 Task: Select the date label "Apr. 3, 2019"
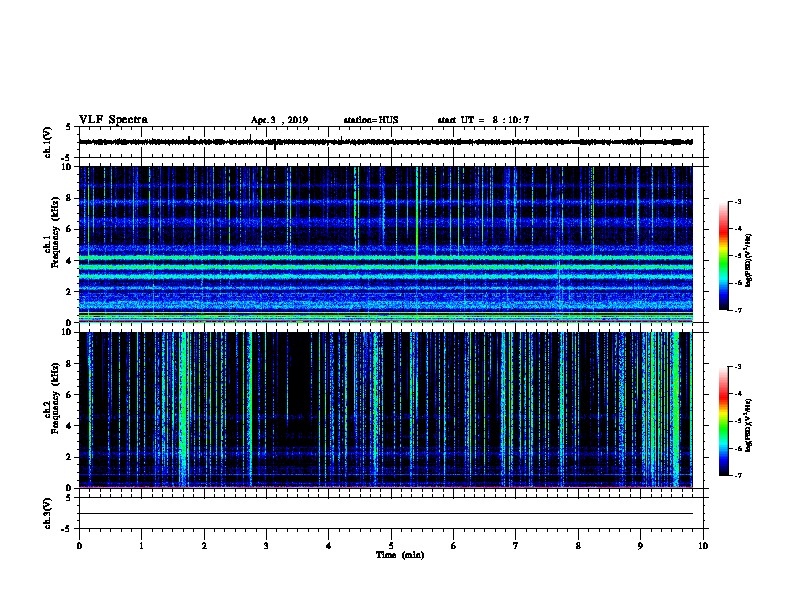[x=279, y=120]
